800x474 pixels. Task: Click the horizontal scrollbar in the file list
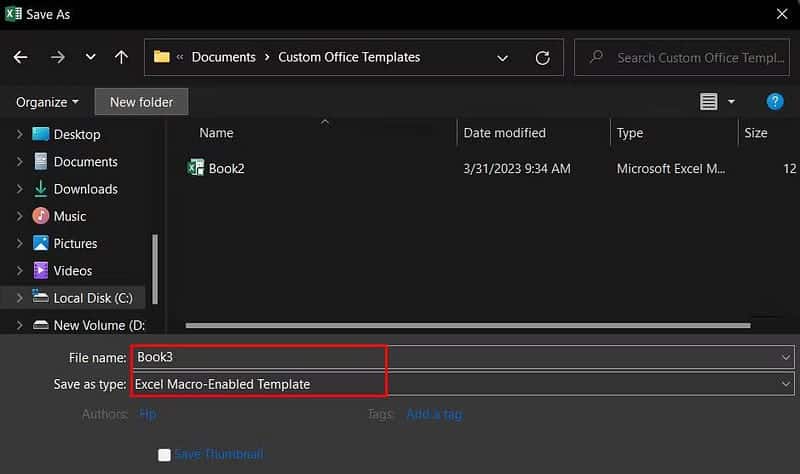pos(468,326)
